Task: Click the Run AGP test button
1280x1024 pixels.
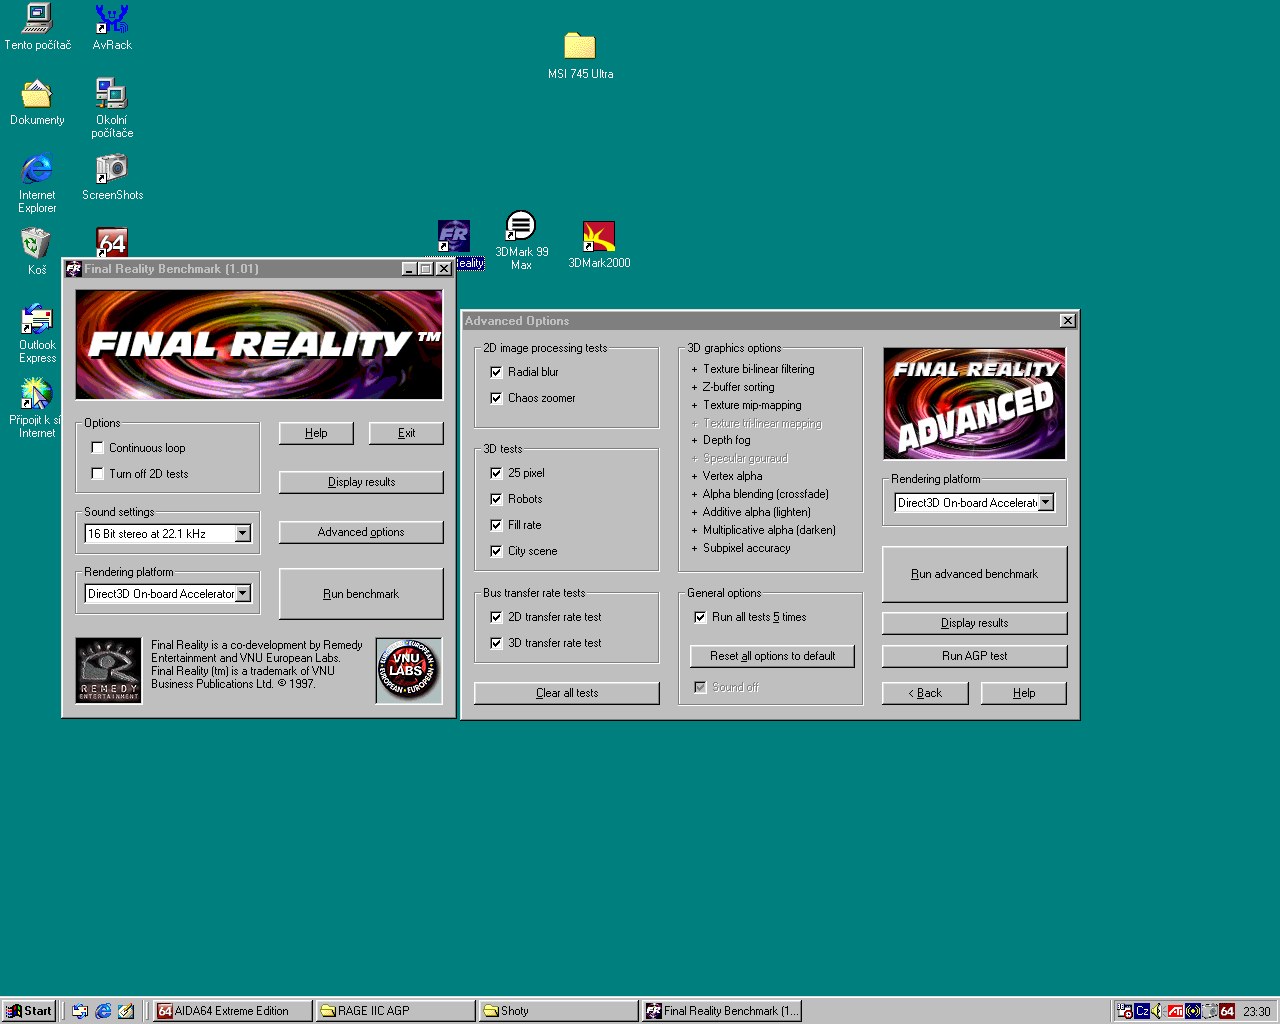Action: coord(974,656)
